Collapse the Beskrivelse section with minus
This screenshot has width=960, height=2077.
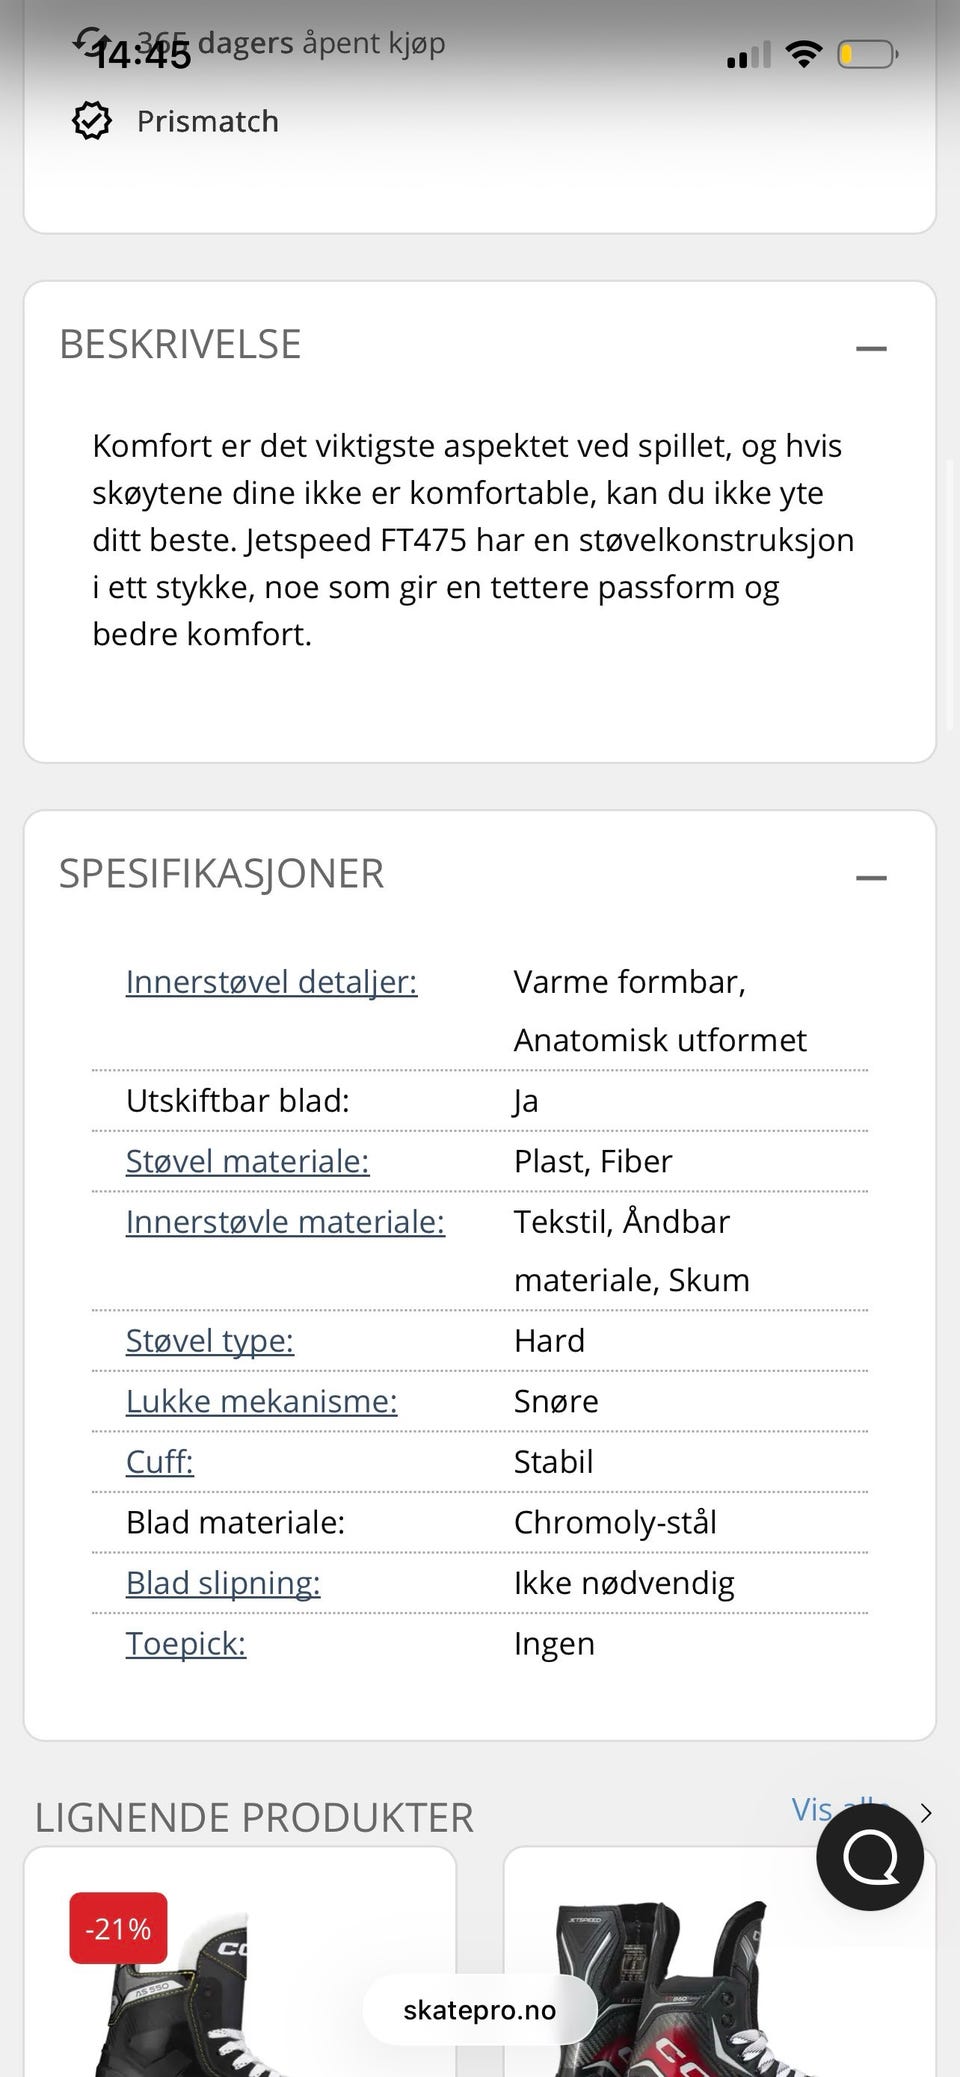click(871, 349)
